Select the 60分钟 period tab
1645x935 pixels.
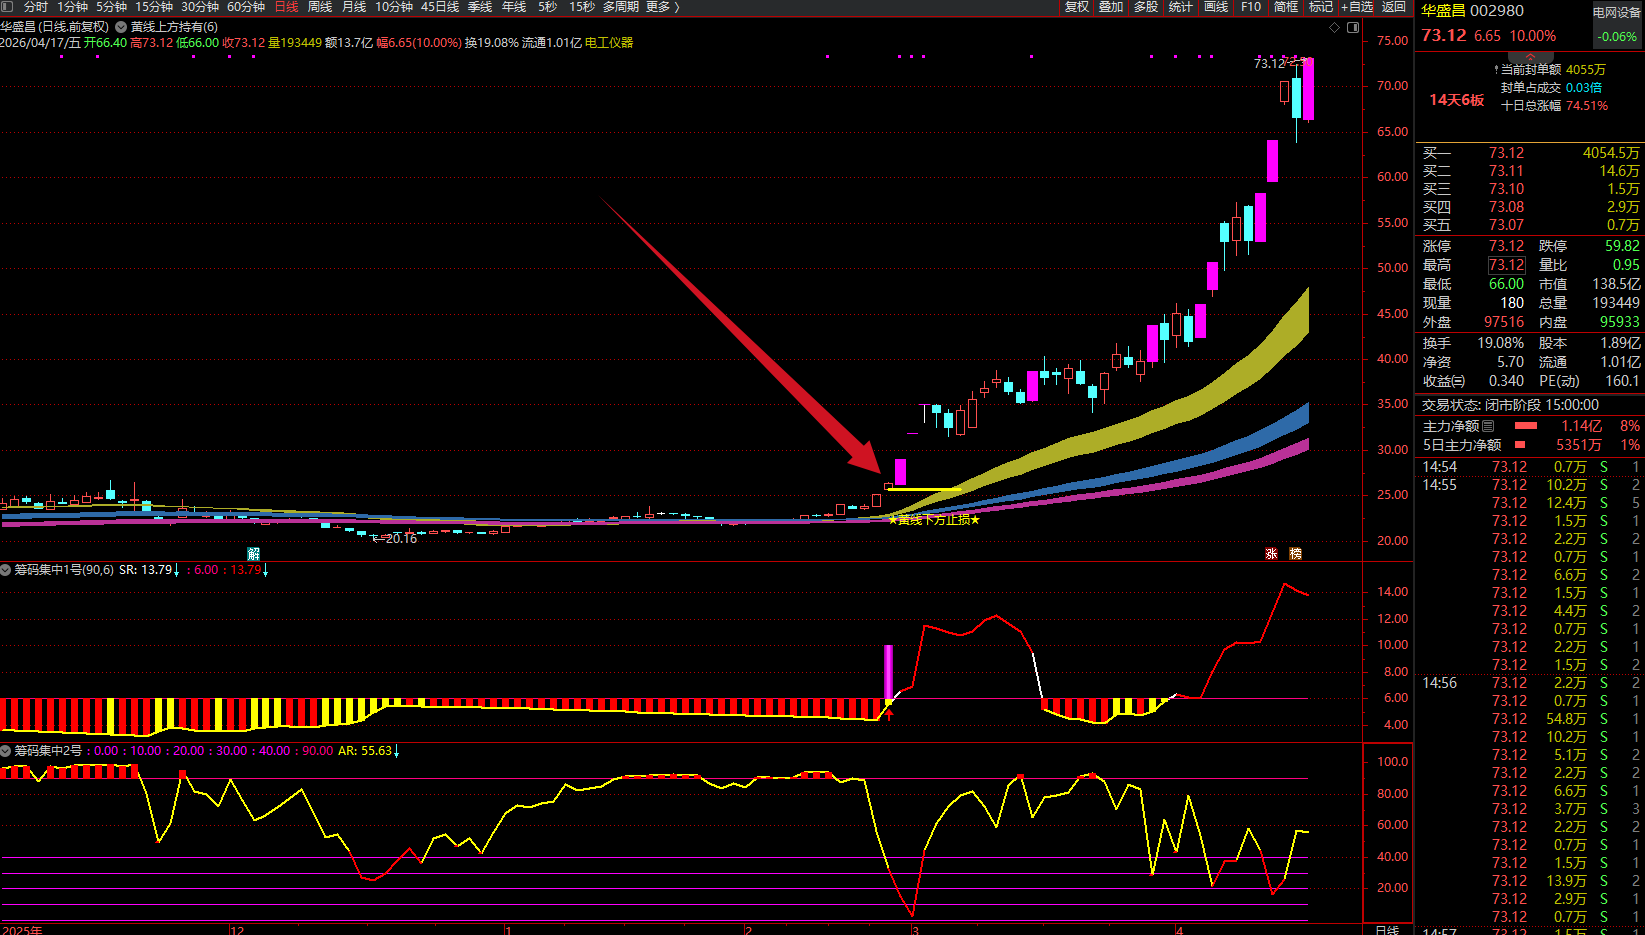(246, 7)
